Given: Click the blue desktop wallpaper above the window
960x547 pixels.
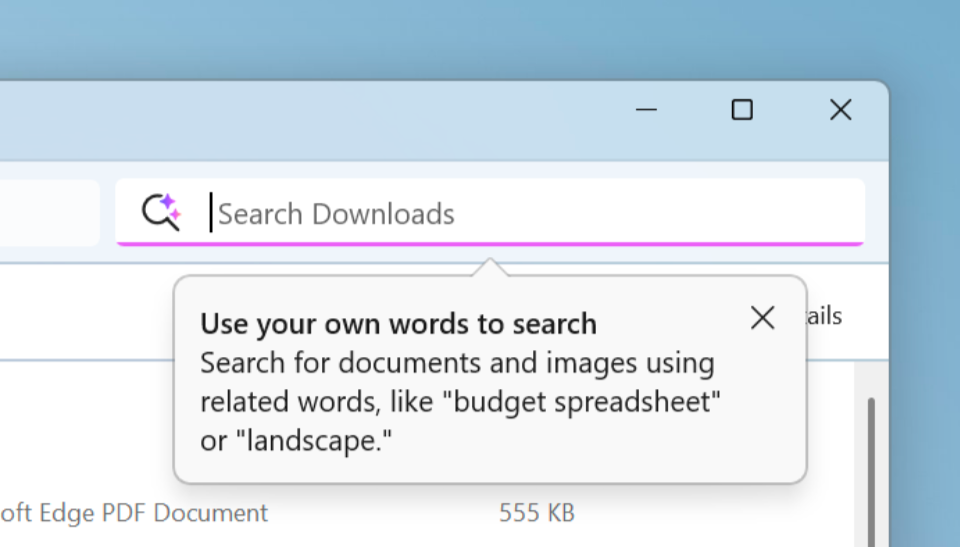Looking at the screenshot, I should [400, 40].
